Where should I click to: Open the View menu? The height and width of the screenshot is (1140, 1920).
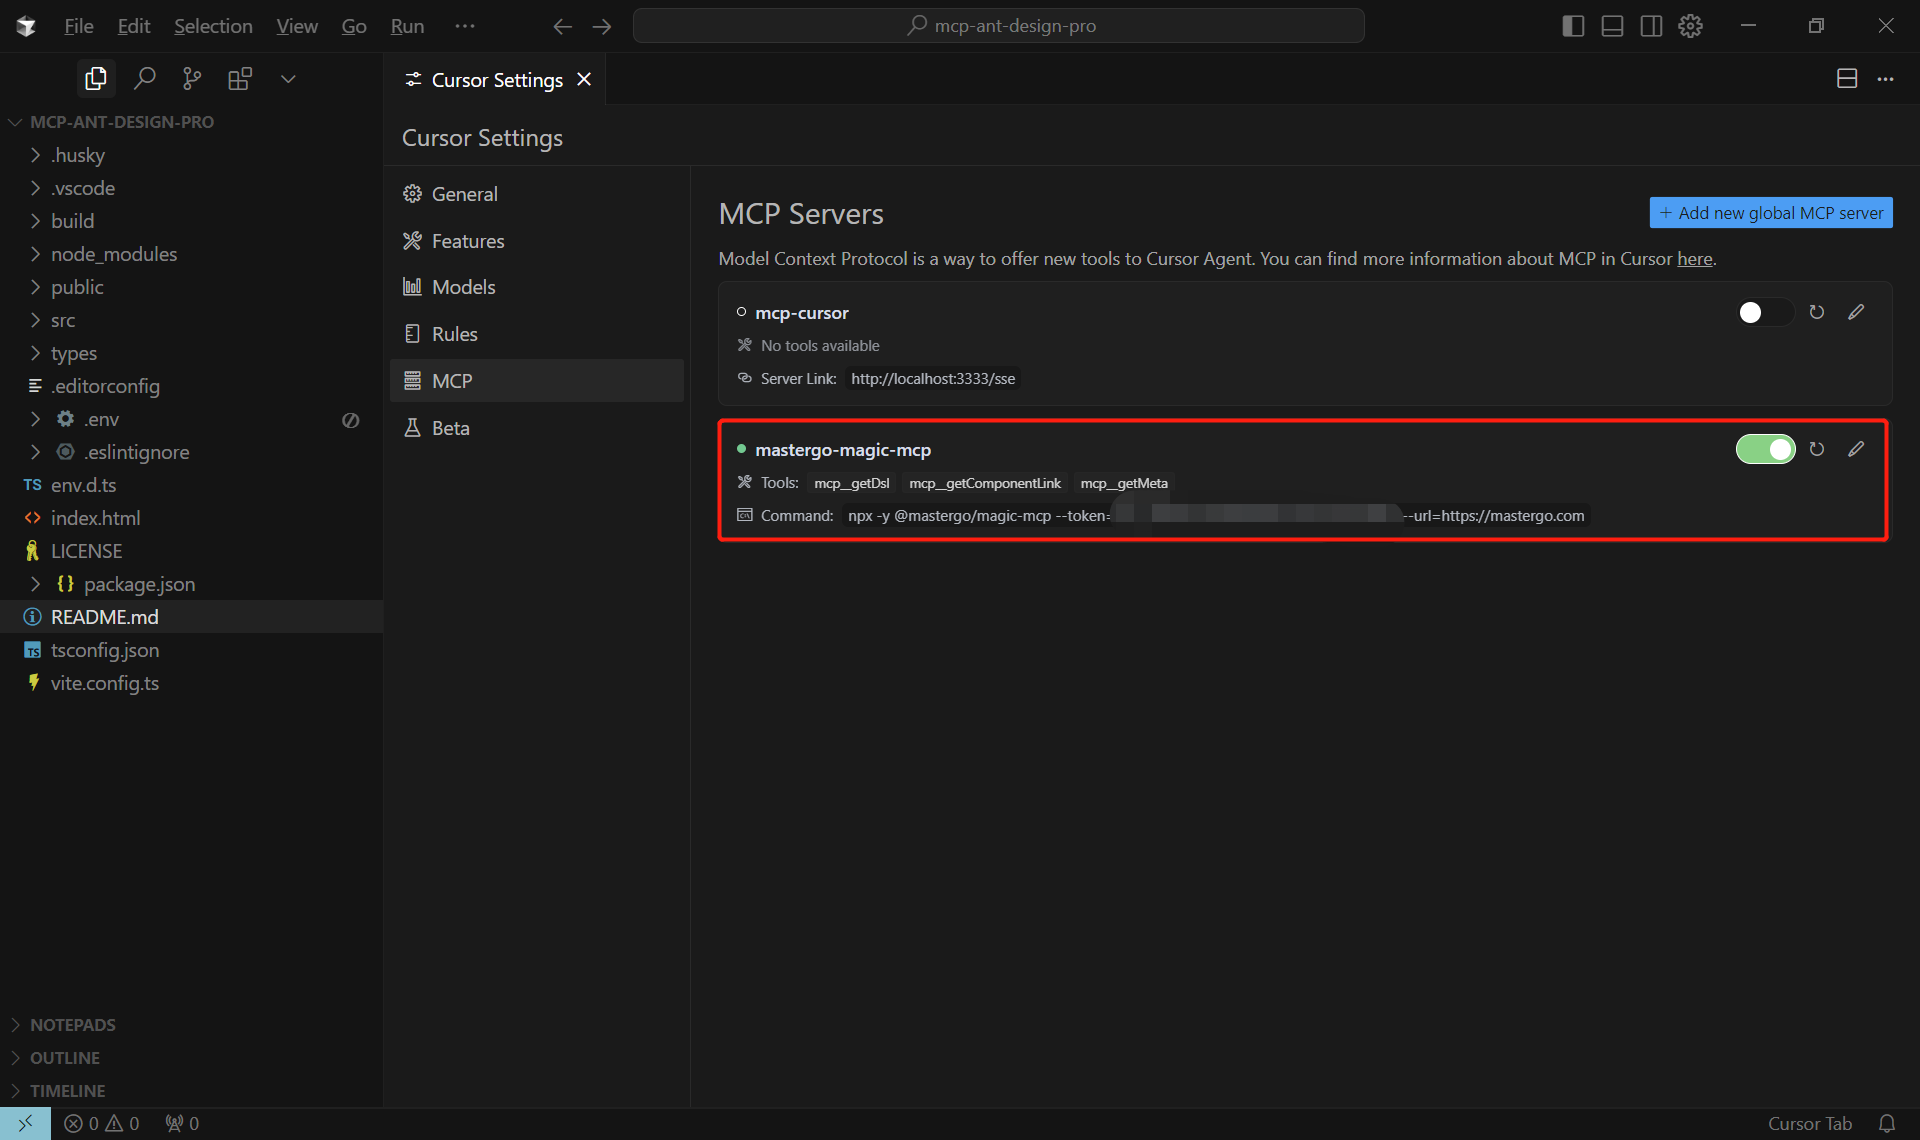tap(297, 26)
